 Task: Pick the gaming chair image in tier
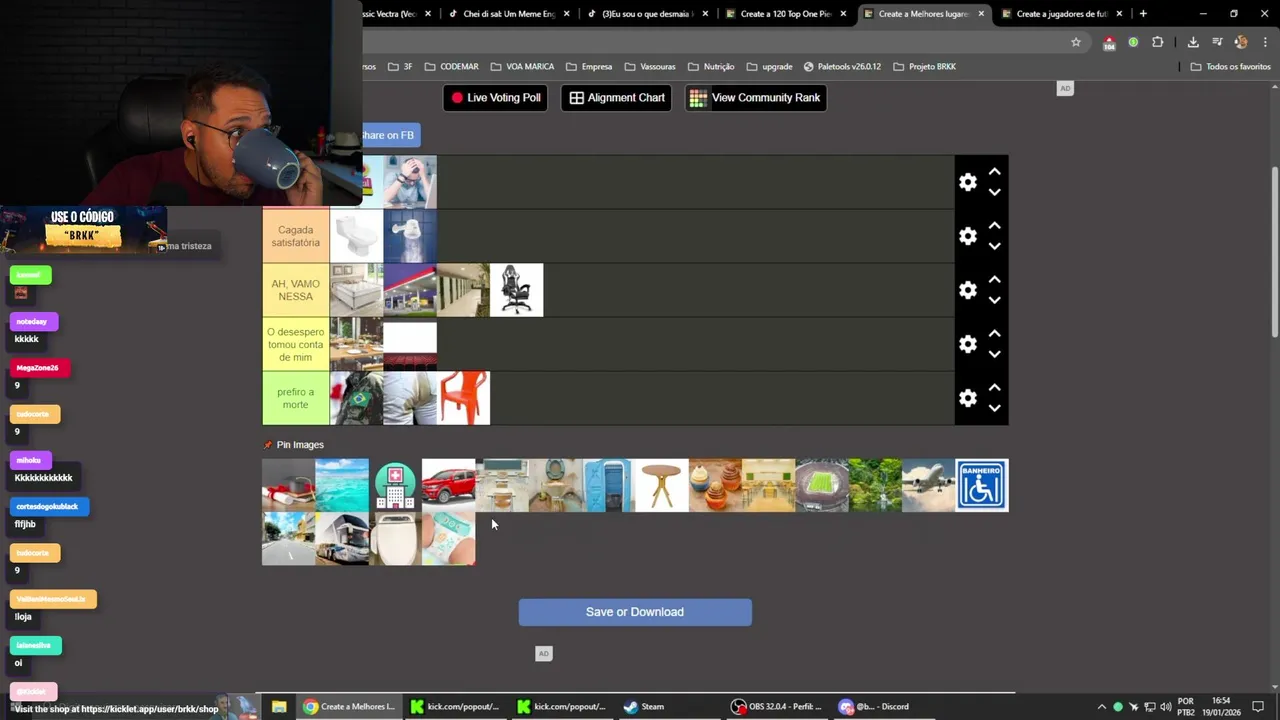click(517, 290)
